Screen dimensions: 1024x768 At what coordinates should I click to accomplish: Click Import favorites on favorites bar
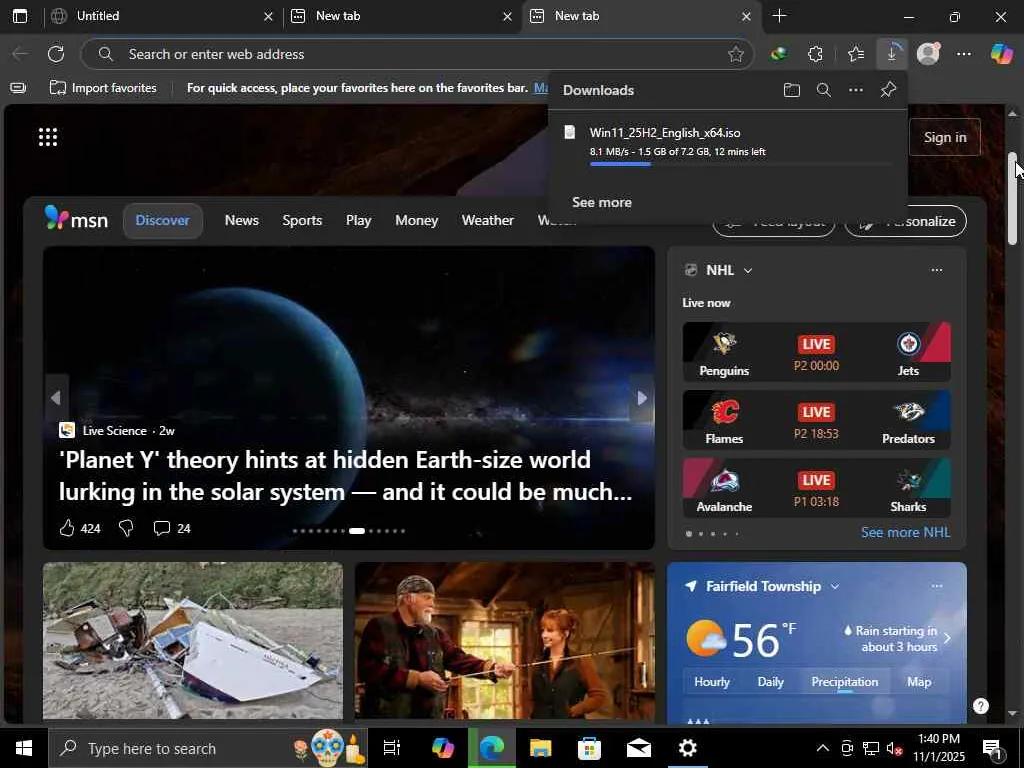[x=104, y=88]
